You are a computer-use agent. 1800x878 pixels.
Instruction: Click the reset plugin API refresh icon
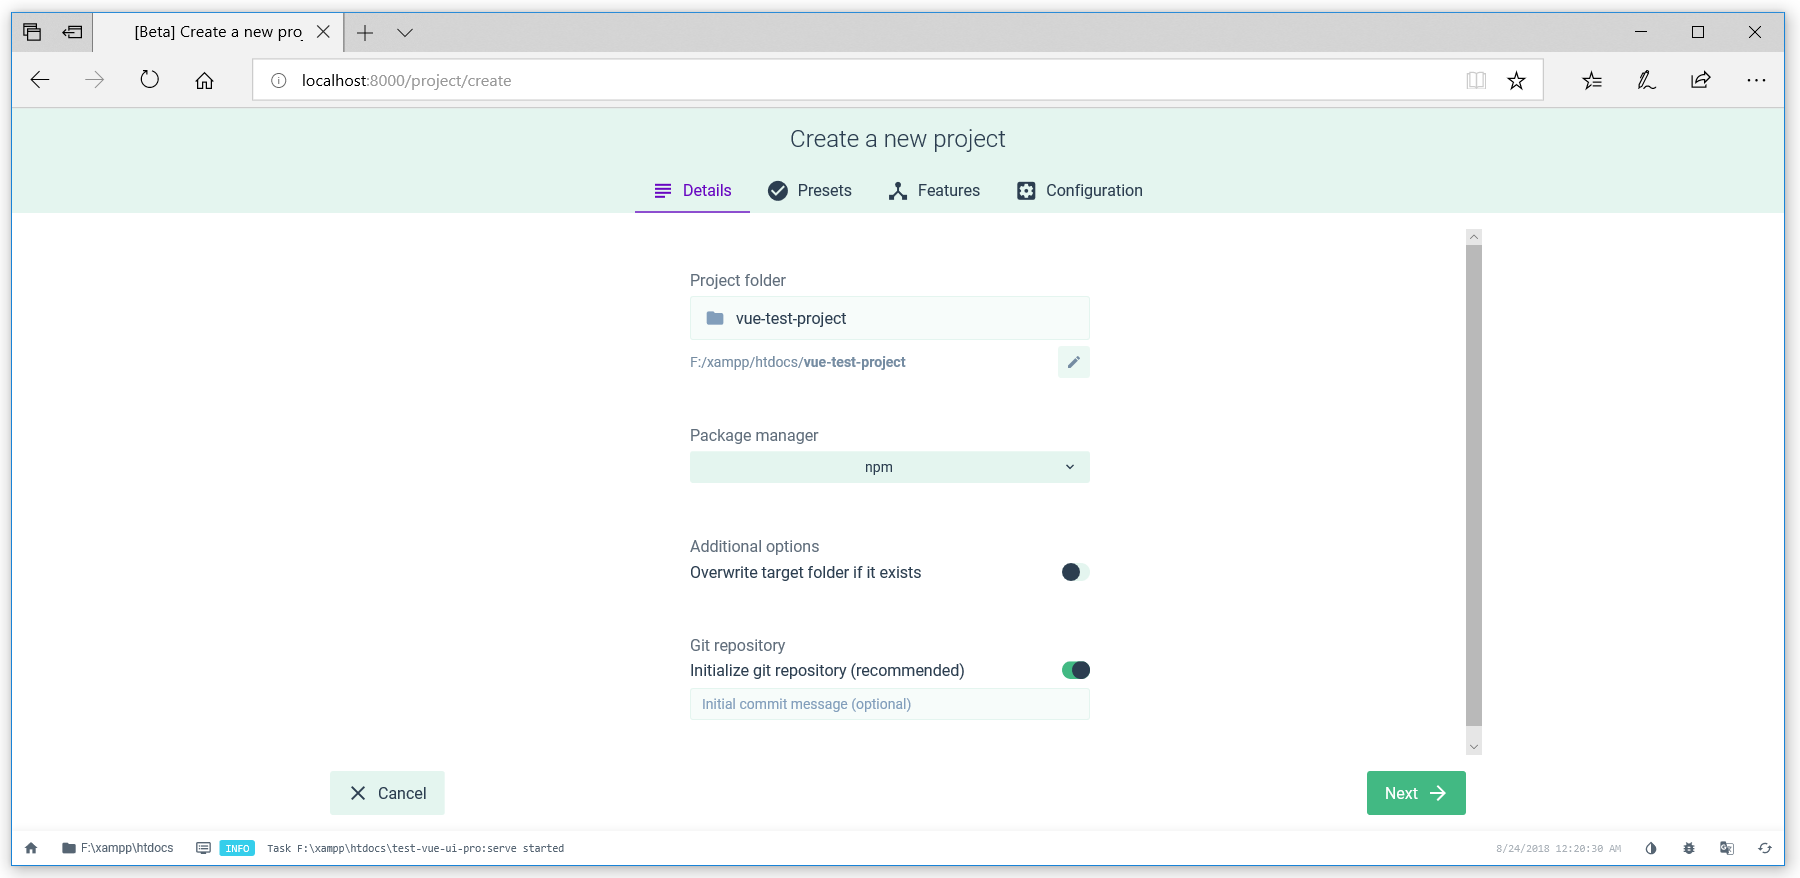tap(1765, 848)
